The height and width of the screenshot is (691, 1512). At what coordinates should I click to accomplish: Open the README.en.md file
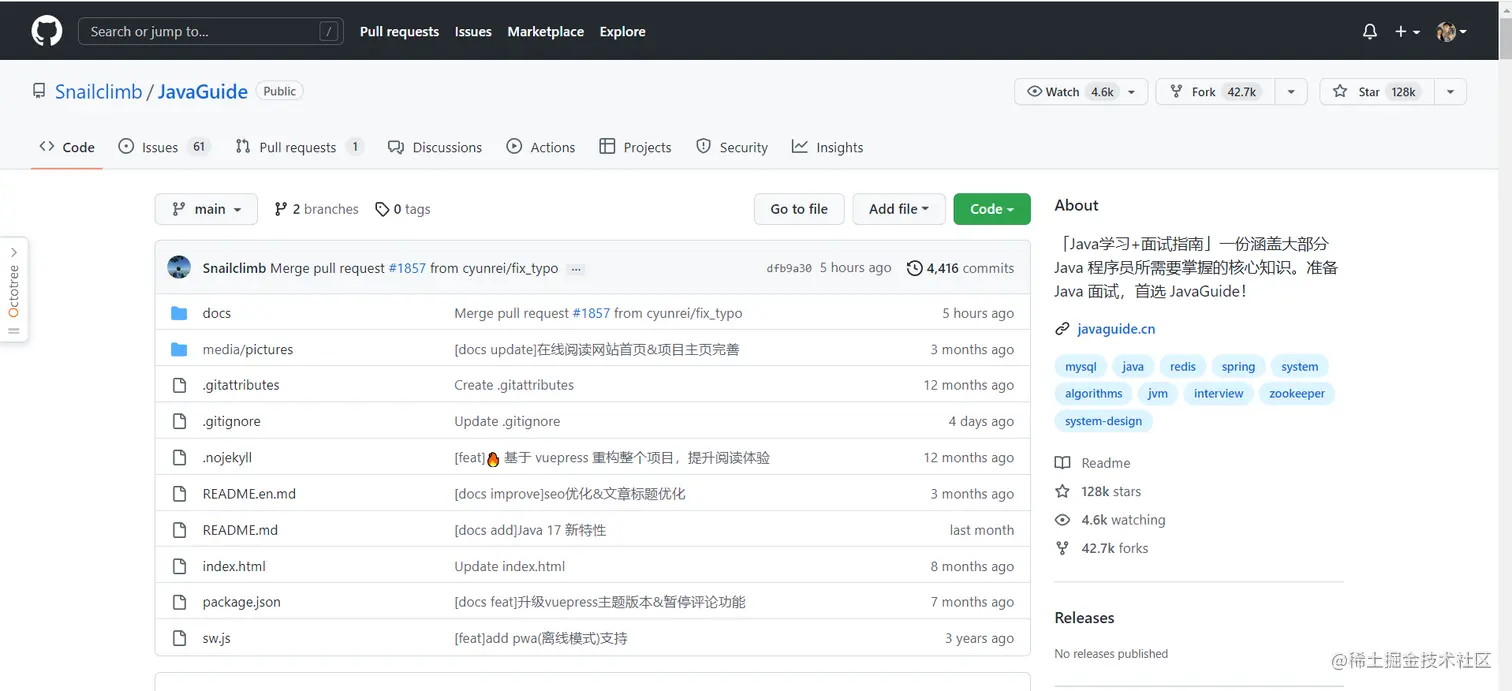pyautogui.click(x=249, y=493)
